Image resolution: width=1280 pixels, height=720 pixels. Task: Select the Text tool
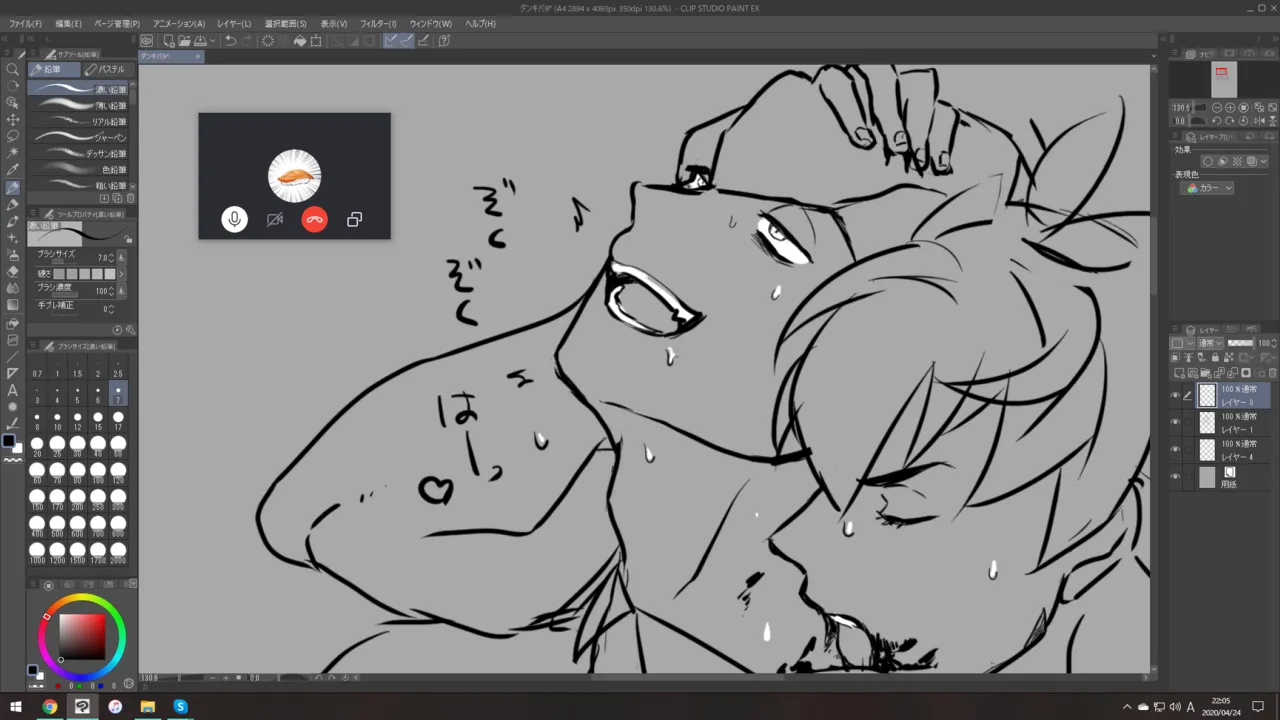(x=13, y=390)
